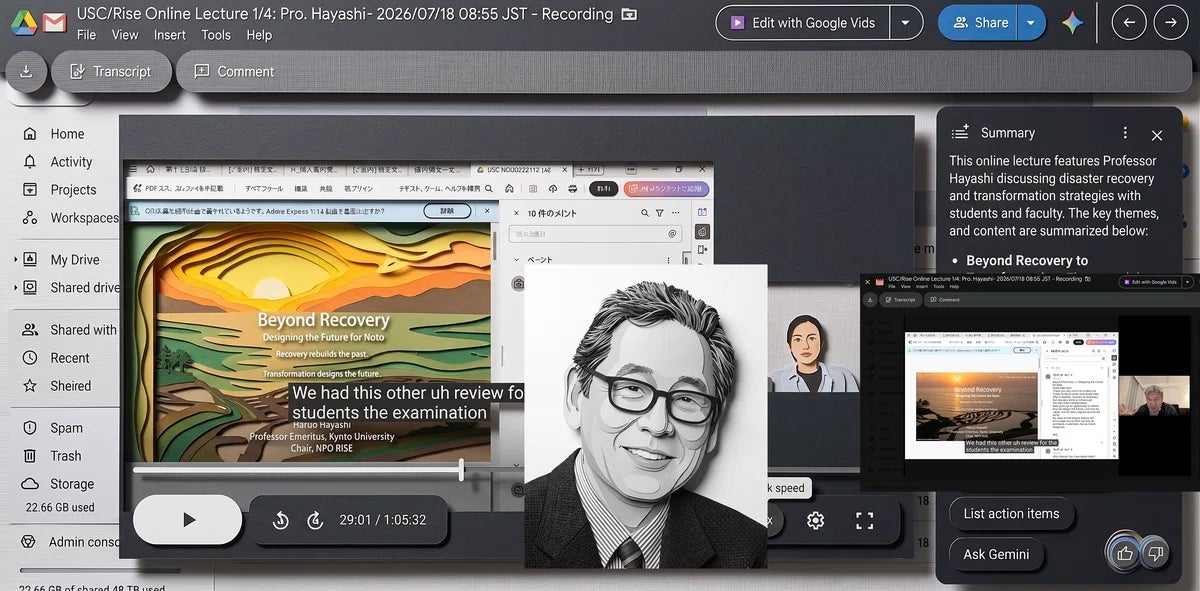Image resolution: width=1200 pixels, height=591 pixels.
Task: Give thumbs down on the summary
Action: pos(1156,552)
